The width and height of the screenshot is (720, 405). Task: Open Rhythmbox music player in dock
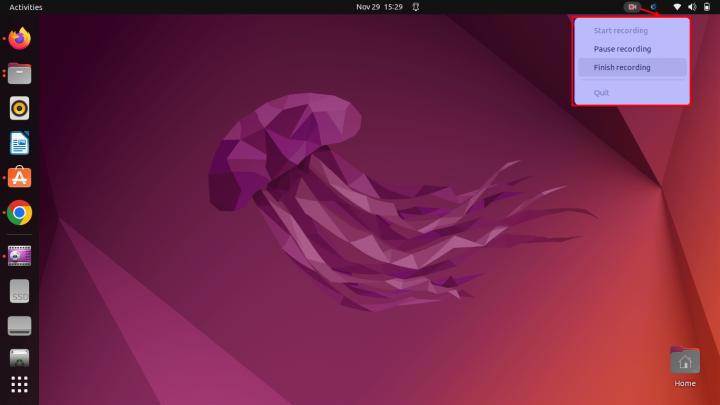20,108
